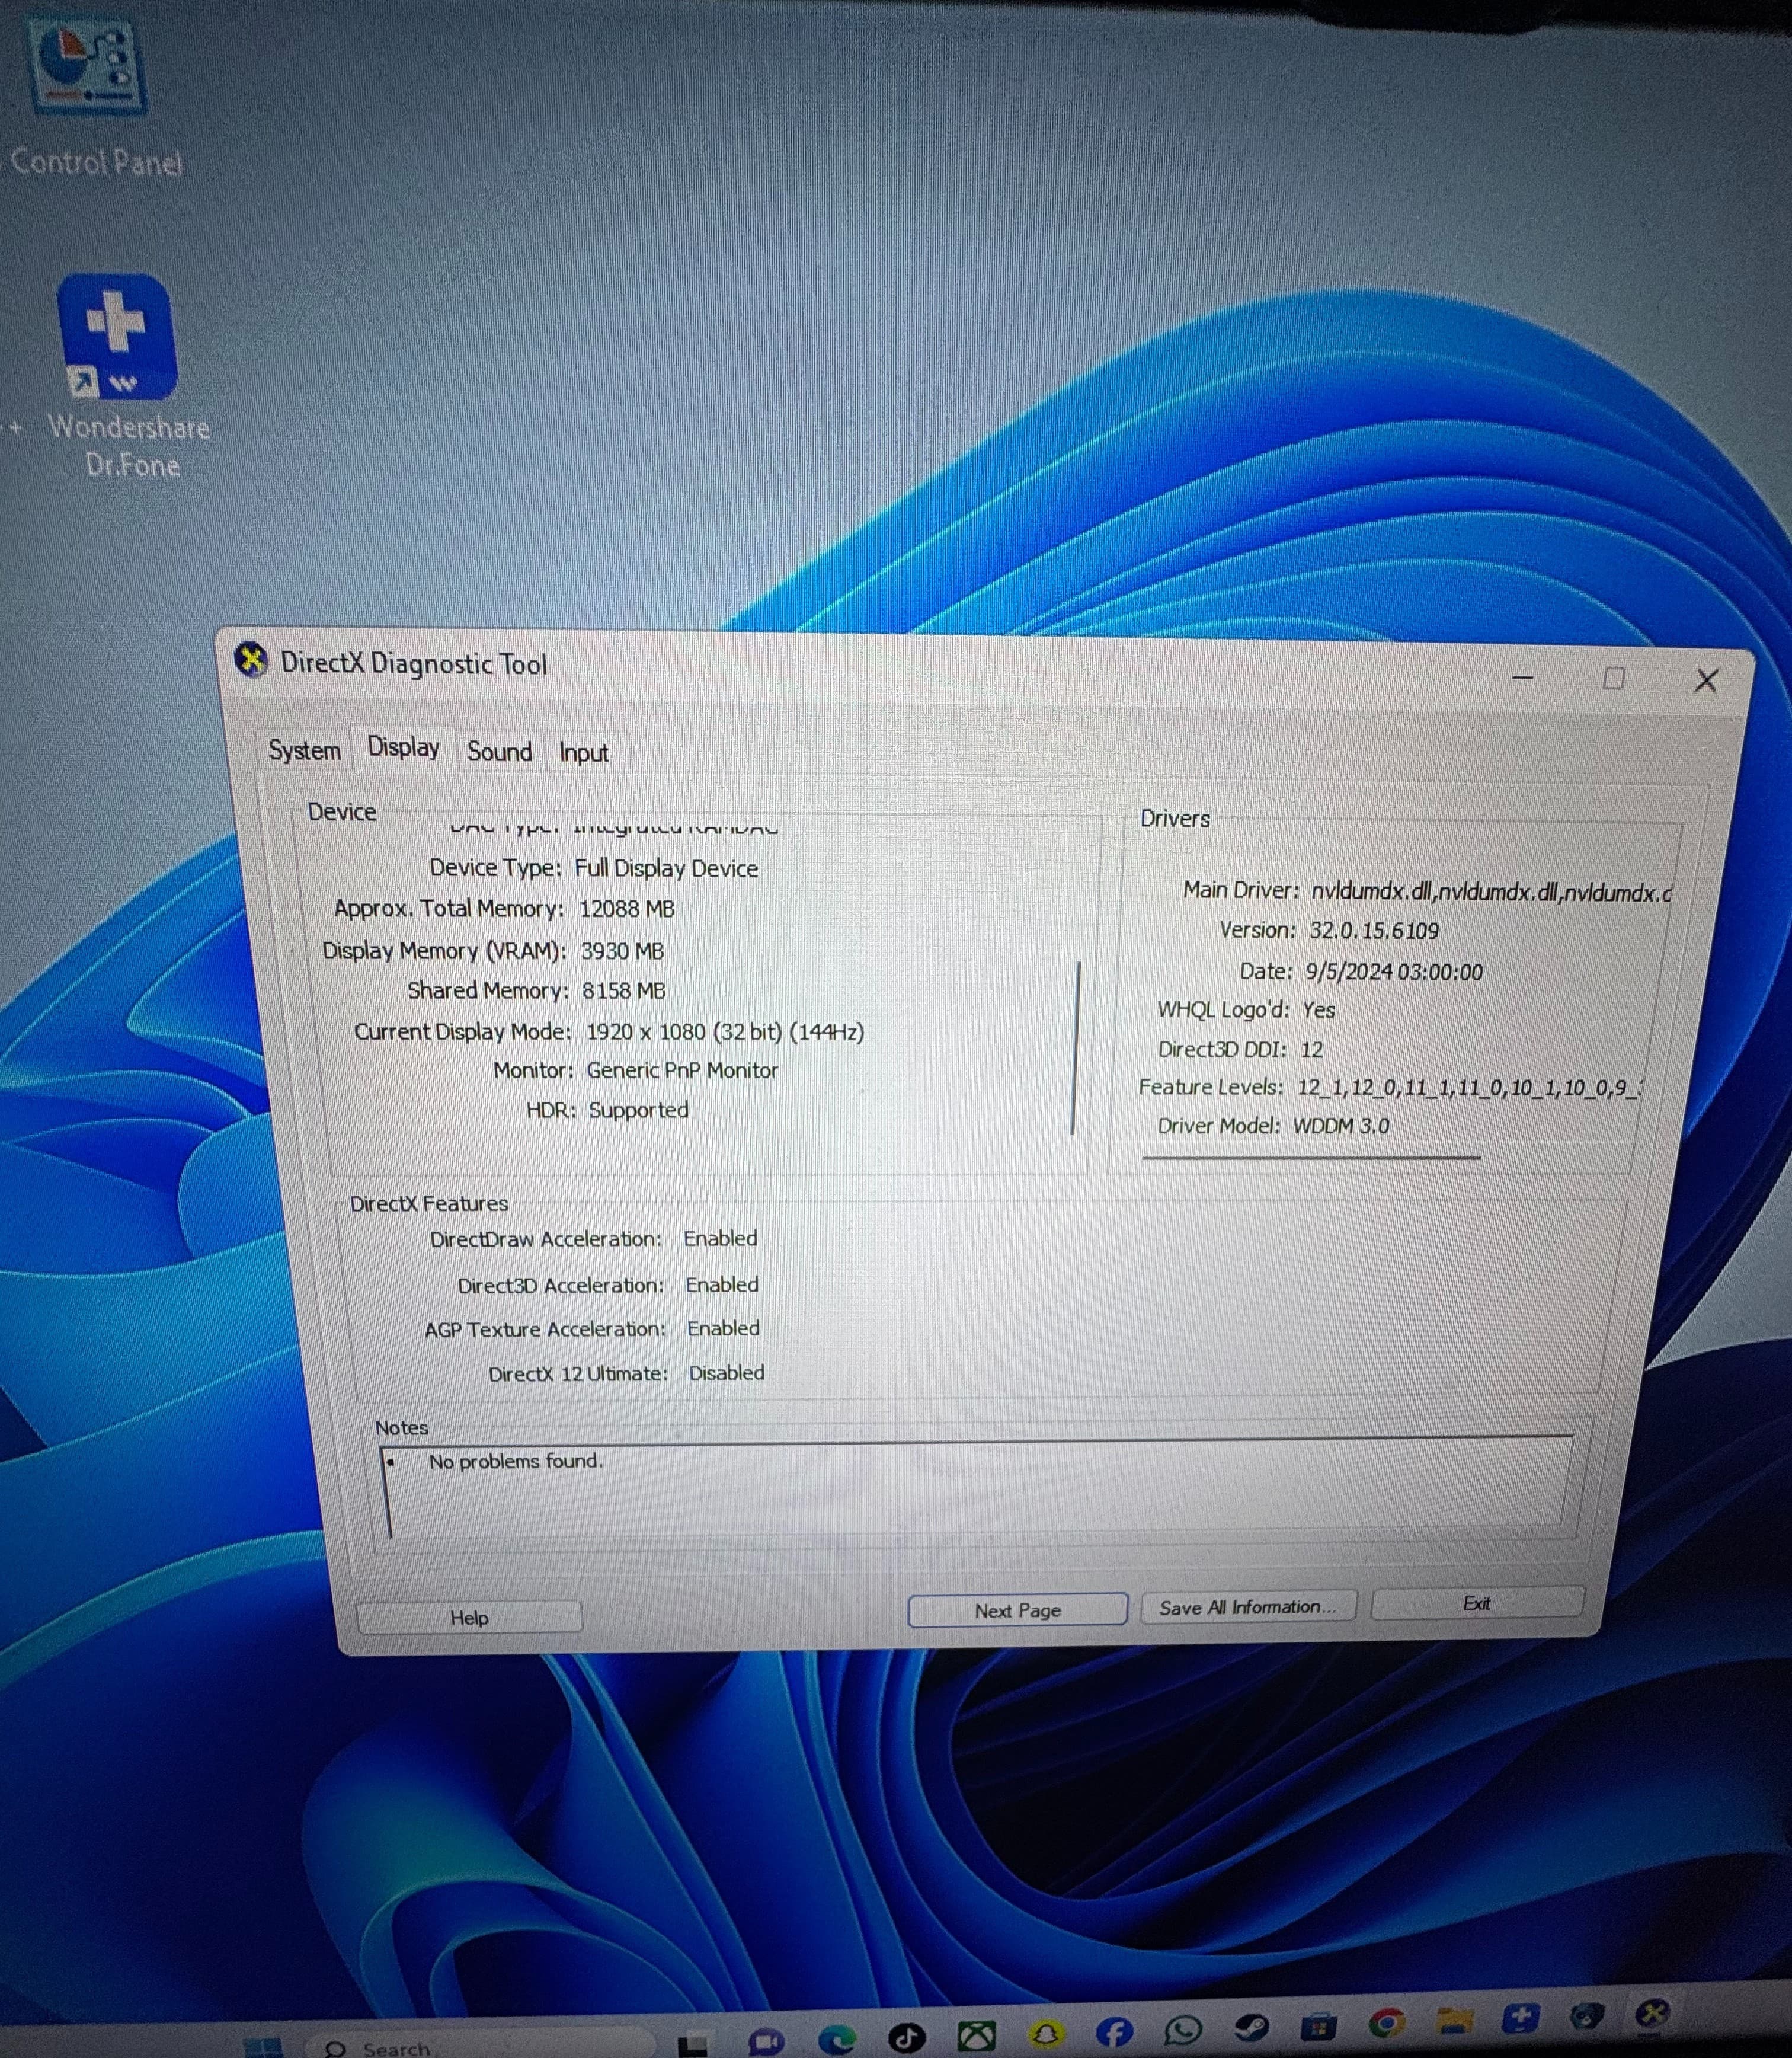Launch the Xbox app from the taskbar
The image size is (1792, 2058).
click(976, 2034)
